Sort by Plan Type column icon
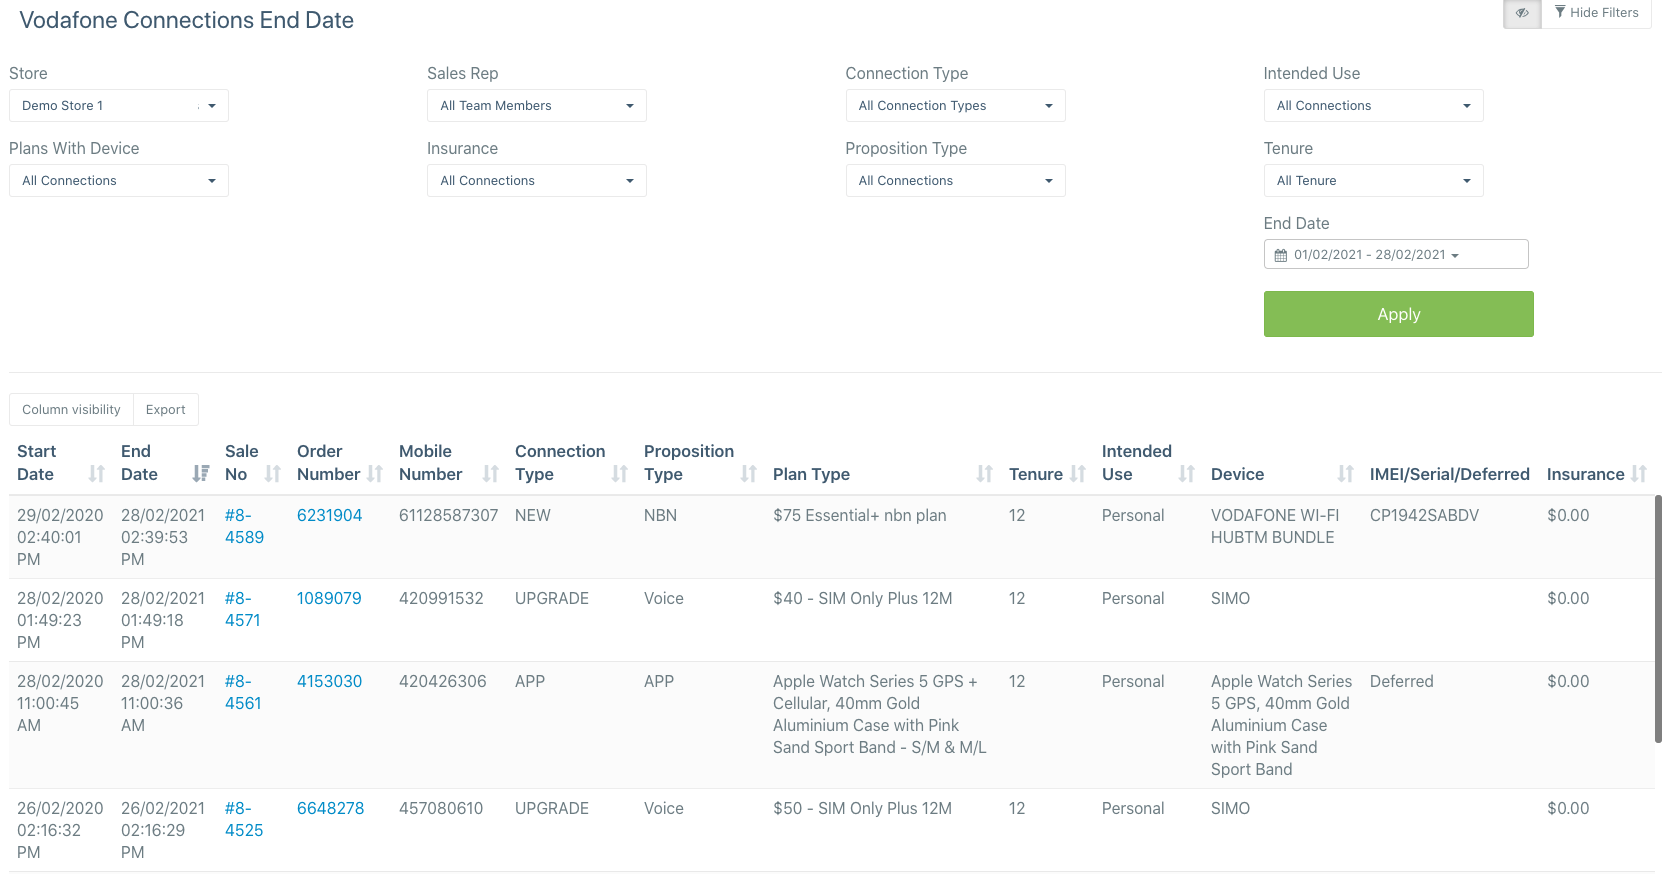The width and height of the screenshot is (1669, 874). (984, 474)
